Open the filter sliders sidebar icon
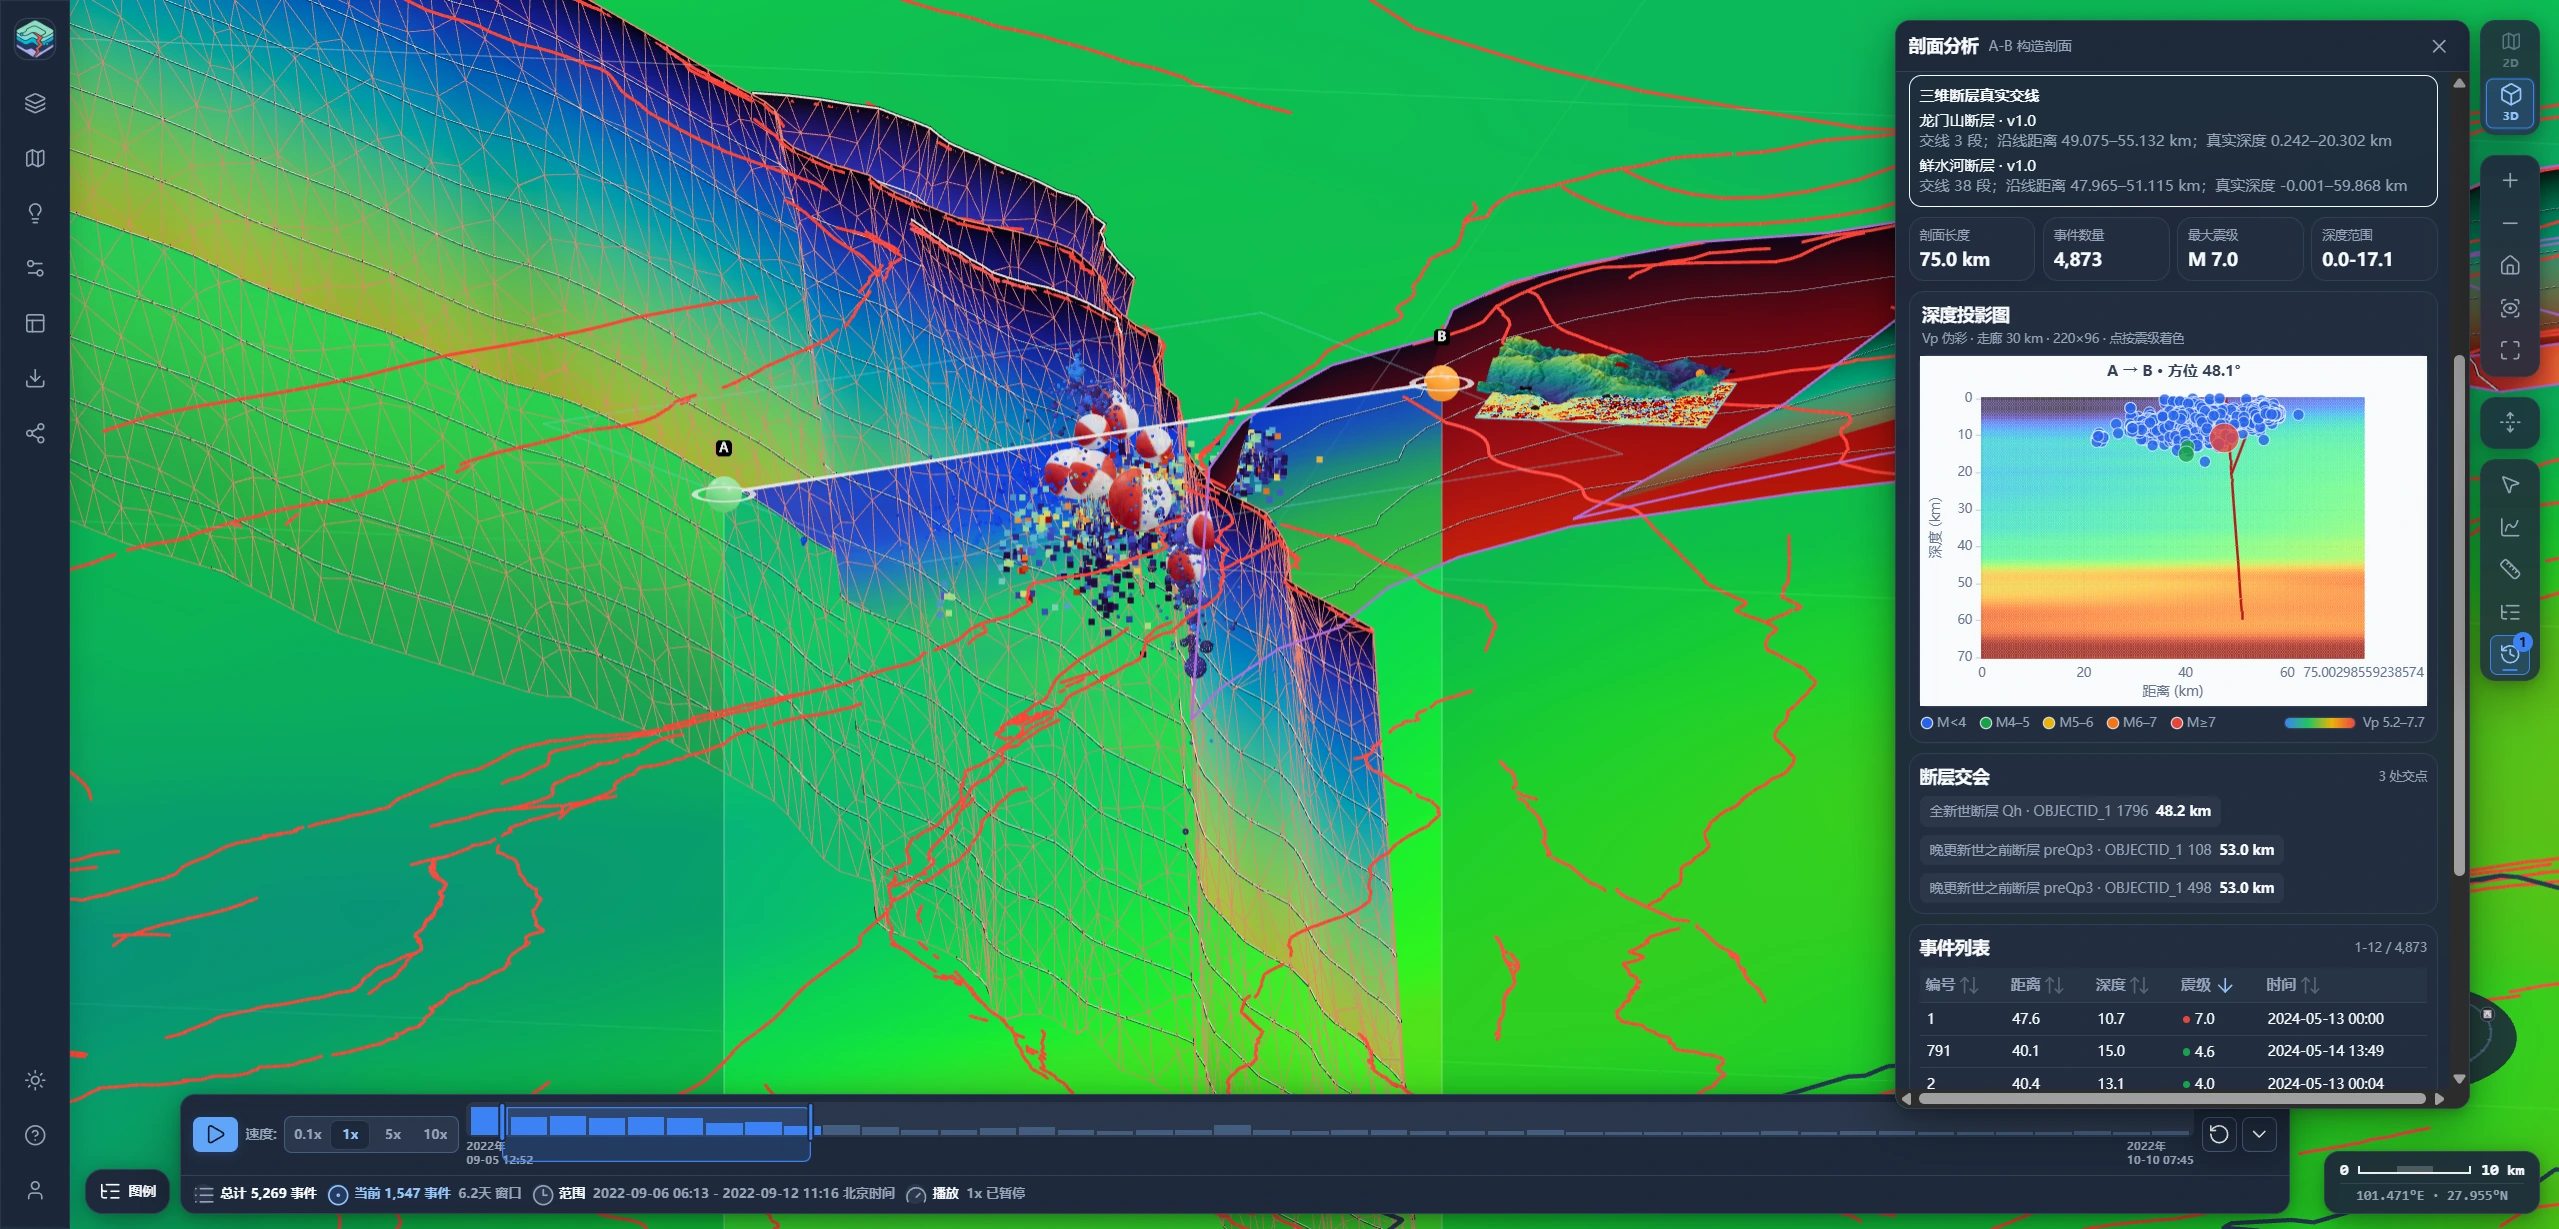 tap(35, 268)
